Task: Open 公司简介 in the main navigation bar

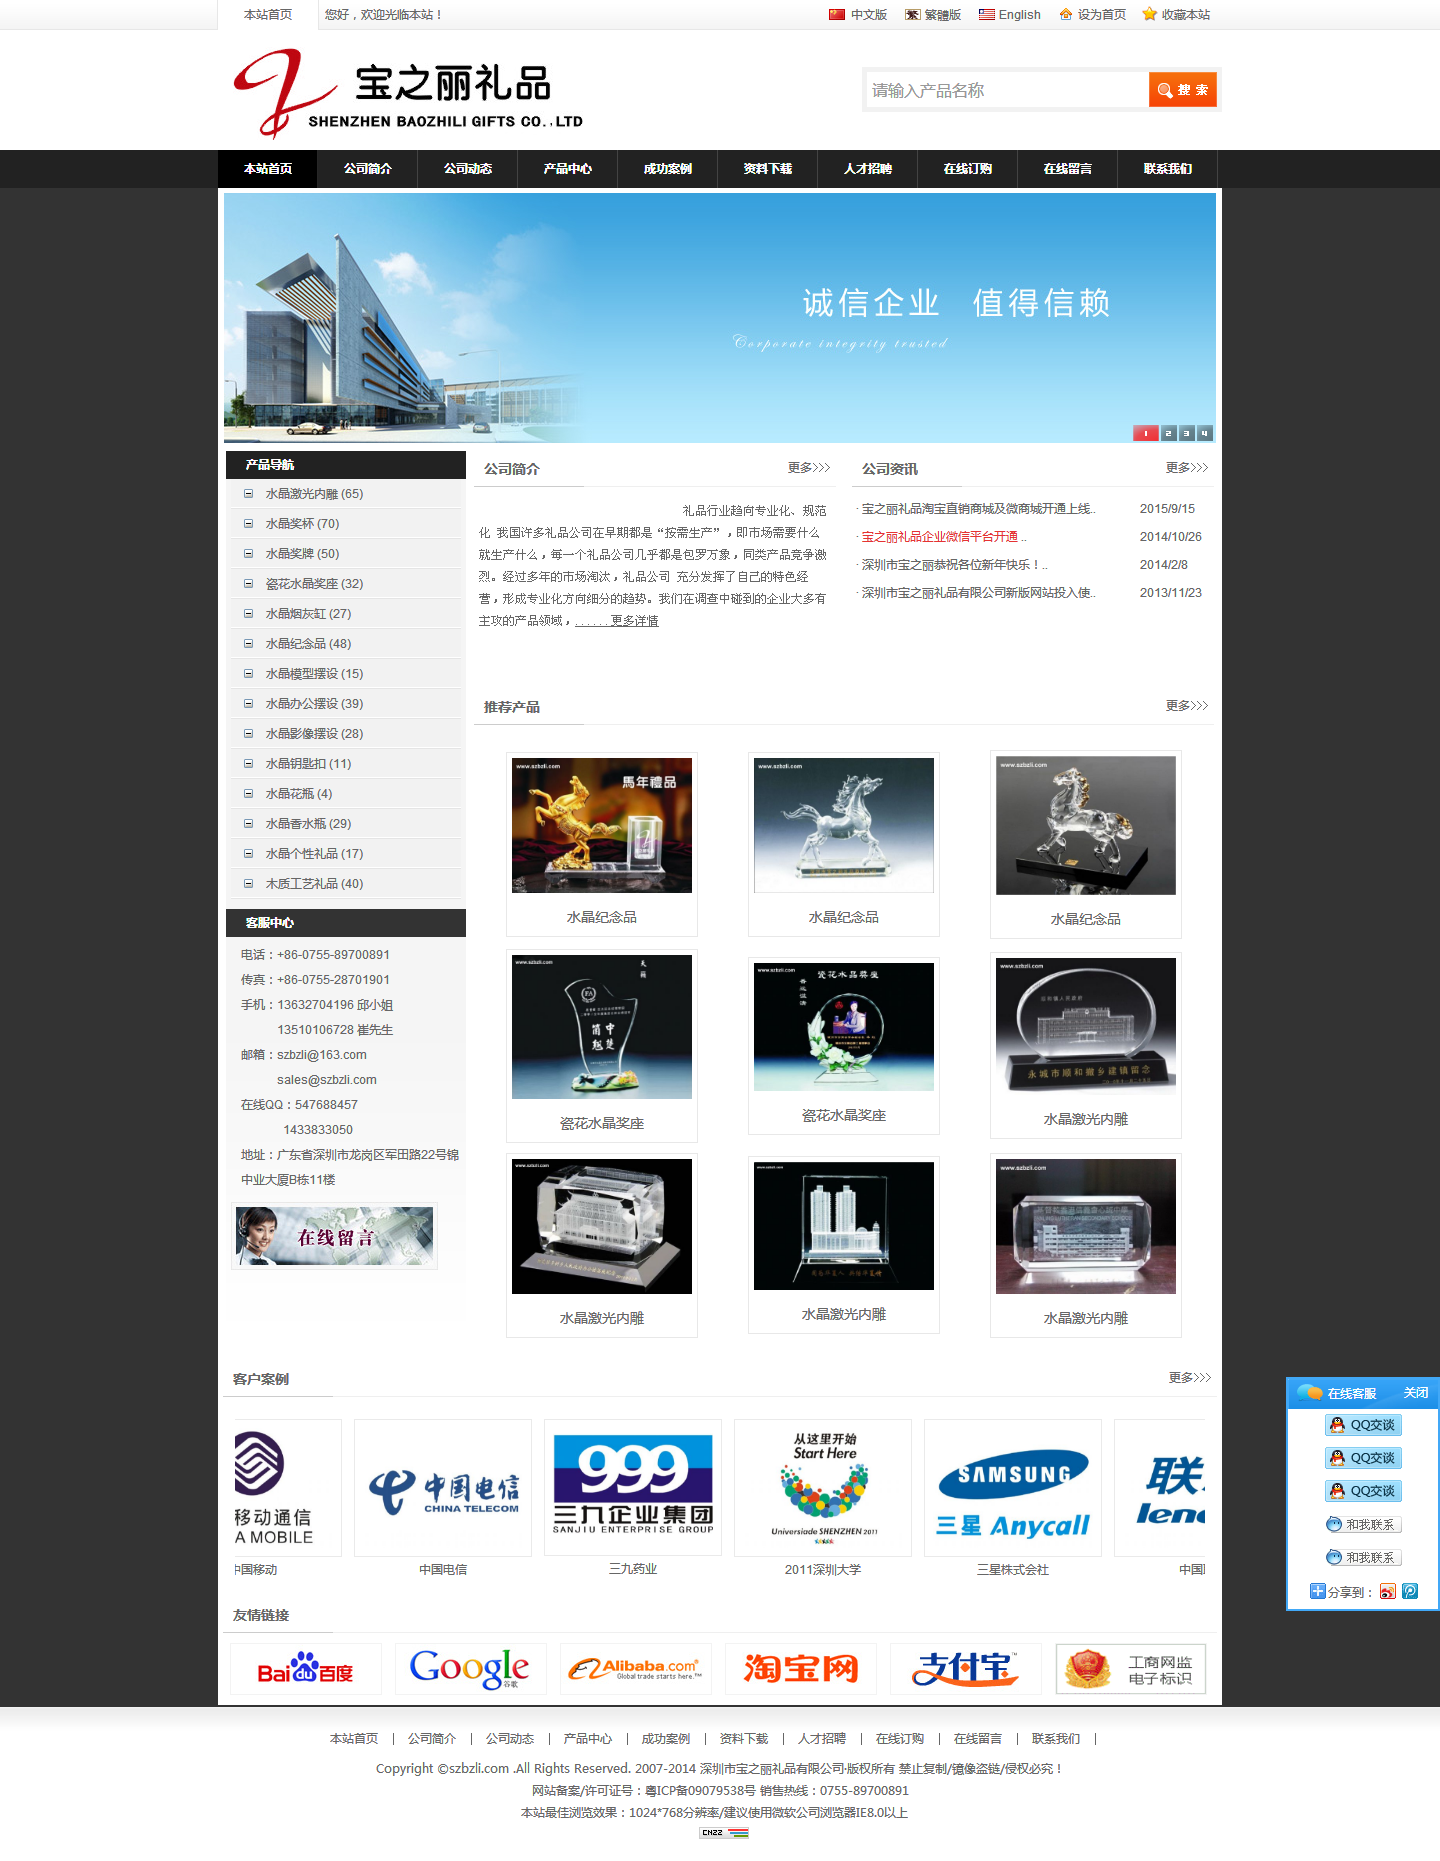Action: click(368, 169)
